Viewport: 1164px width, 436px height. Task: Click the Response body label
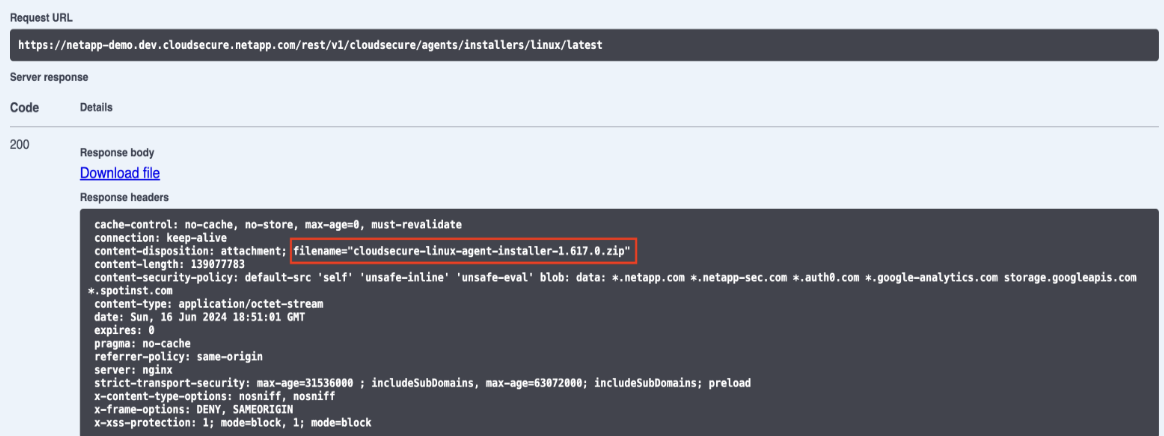pyautogui.click(x=117, y=153)
